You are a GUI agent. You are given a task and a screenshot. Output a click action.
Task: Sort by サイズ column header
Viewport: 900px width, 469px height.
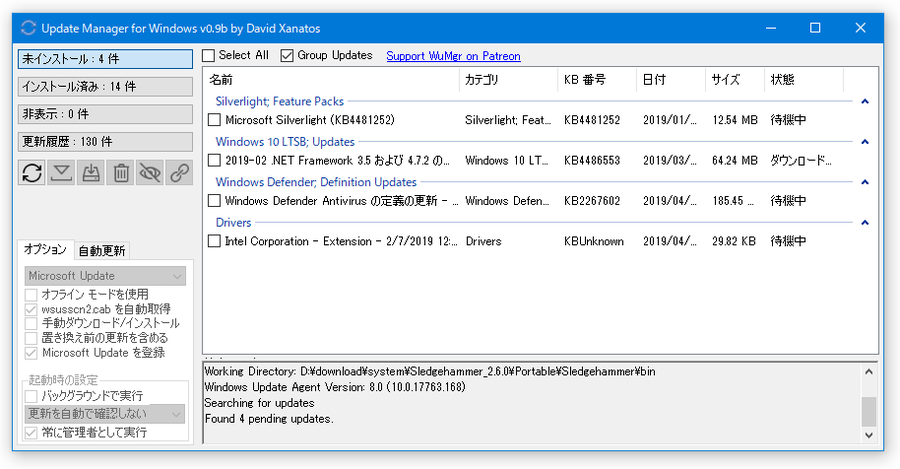point(735,80)
